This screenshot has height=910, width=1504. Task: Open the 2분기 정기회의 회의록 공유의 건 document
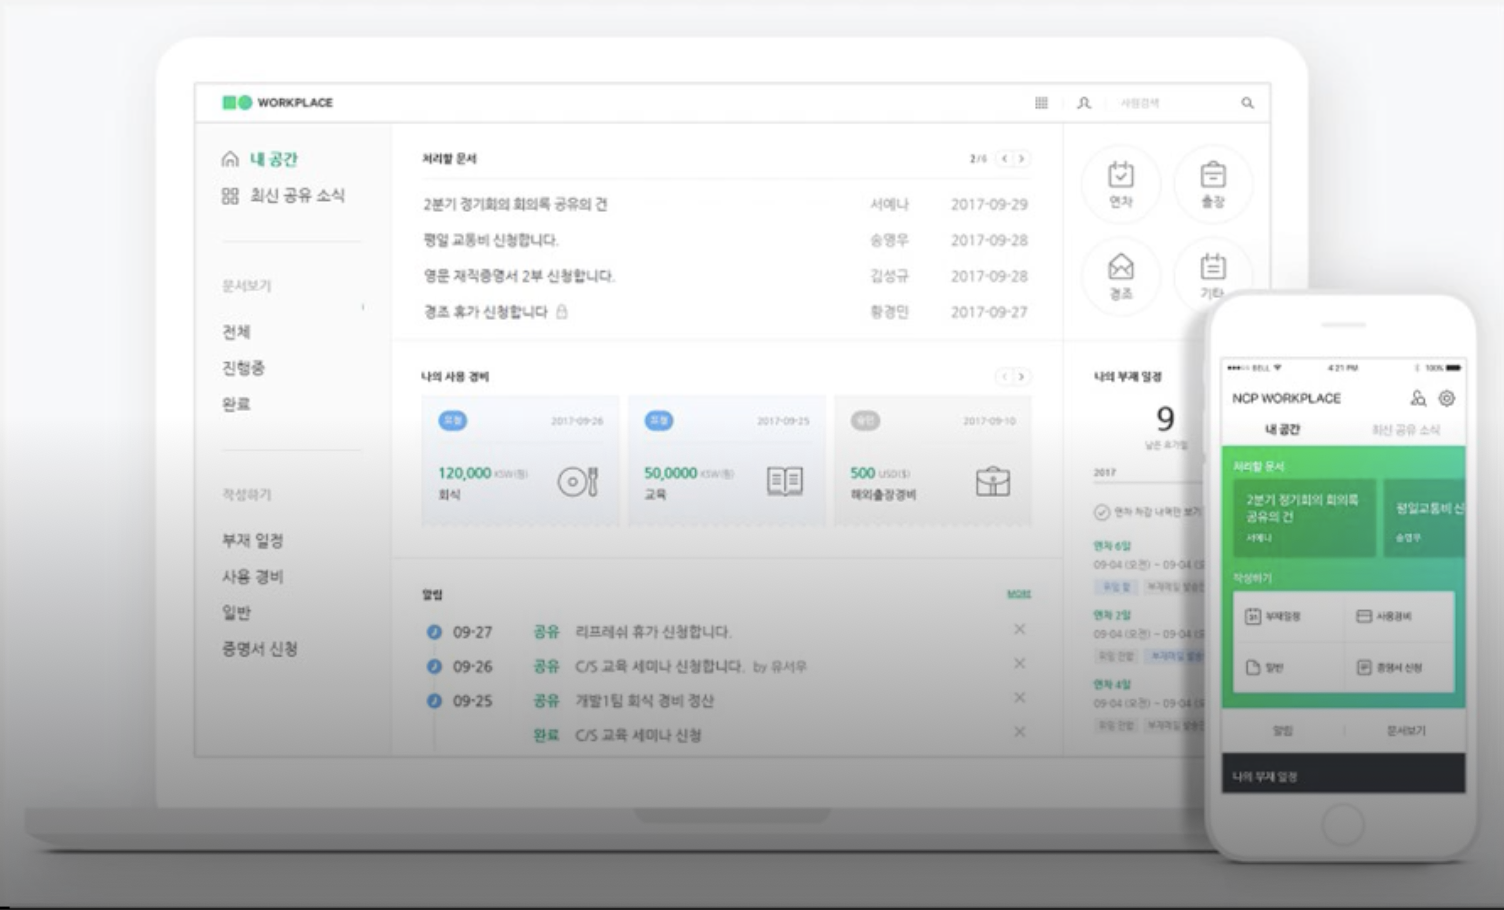(514, 204)
